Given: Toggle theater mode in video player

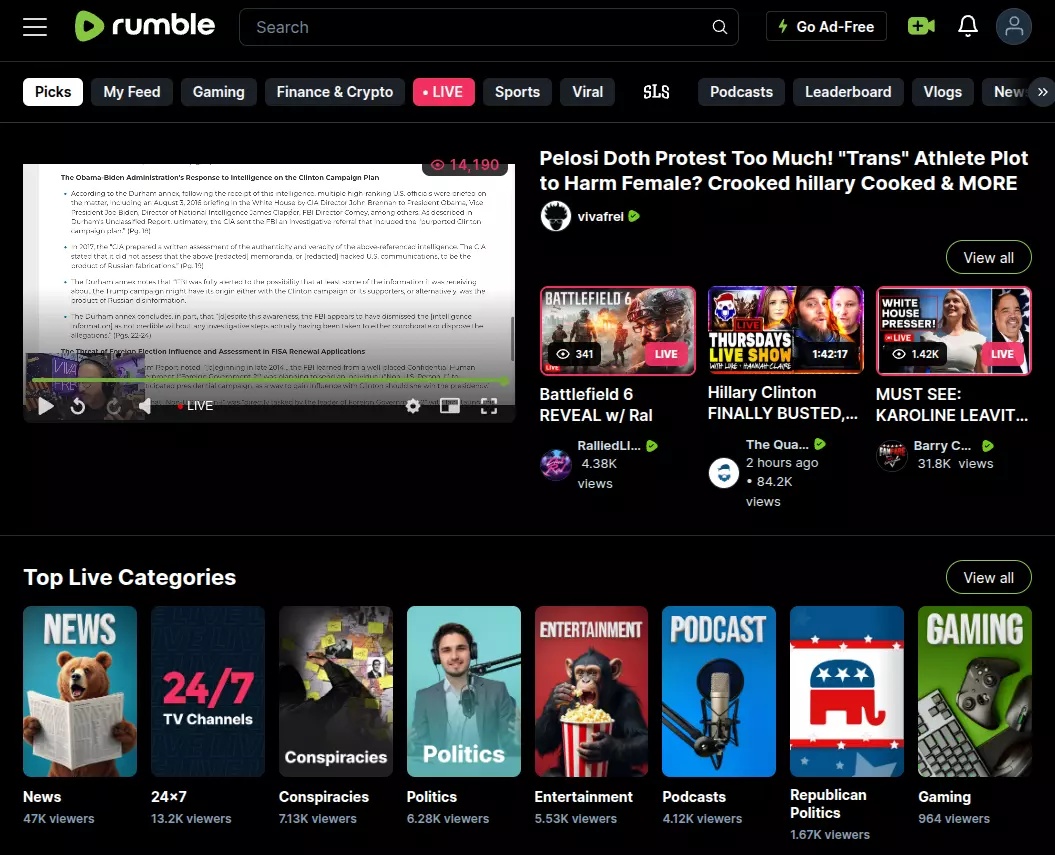Looking at the screenshot, I should [x=450, y=406].
